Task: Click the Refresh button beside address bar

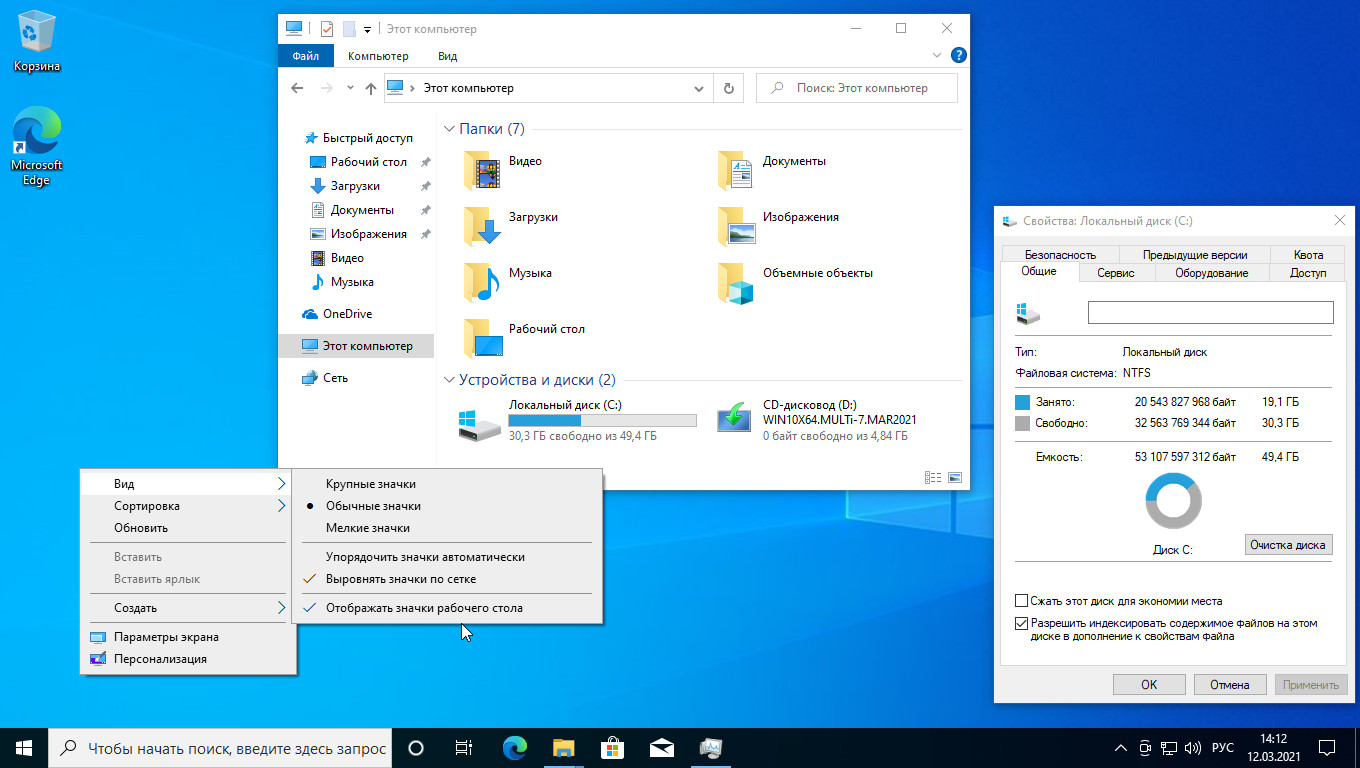Action: click(728, 88)
